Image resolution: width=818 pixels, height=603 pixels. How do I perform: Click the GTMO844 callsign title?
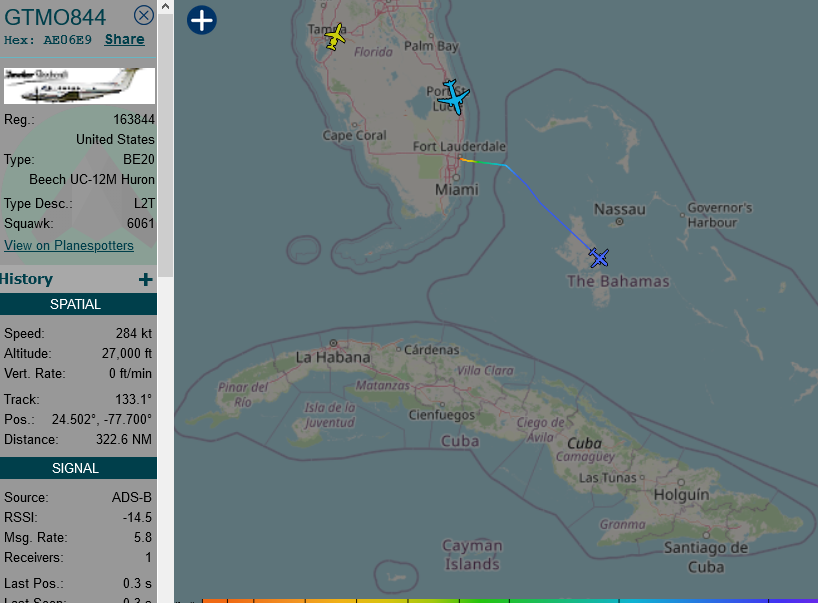point(55,17)
